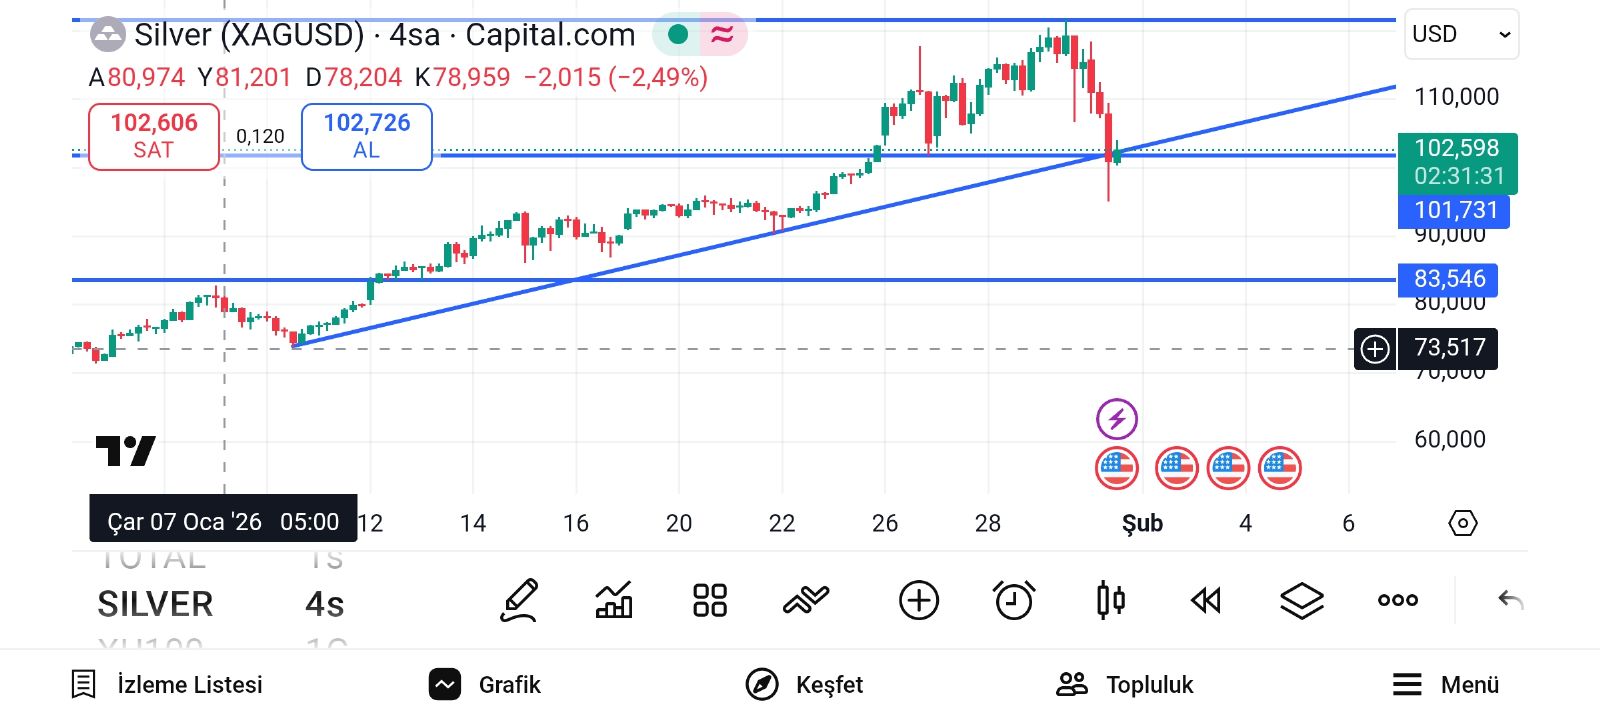This screenshot has width=1600, height=720.
Task: Open the object tree layers icon
Action: coord(1302,601)
